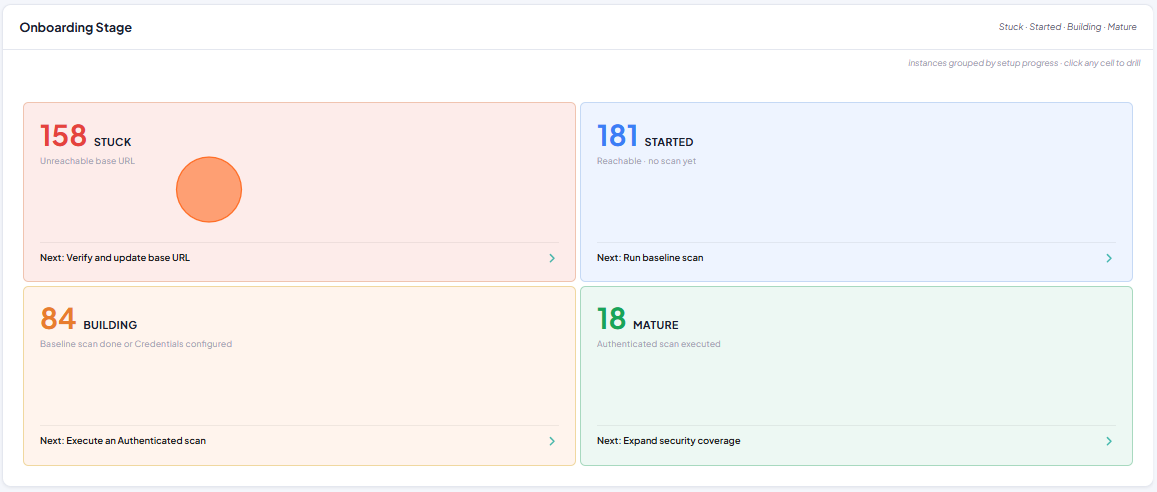Screen dimensions: 1157x492
Task: Click the 18 Mature count
Action: (x=612, y=319)
